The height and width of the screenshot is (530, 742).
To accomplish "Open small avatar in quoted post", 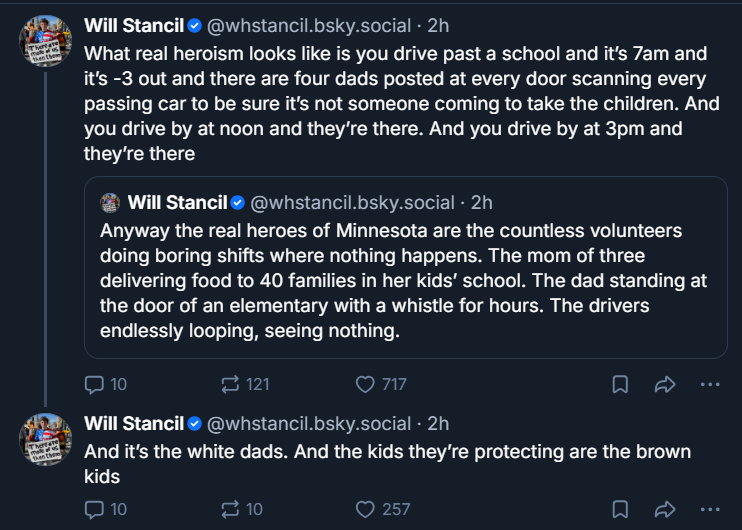I will [111, 203].
